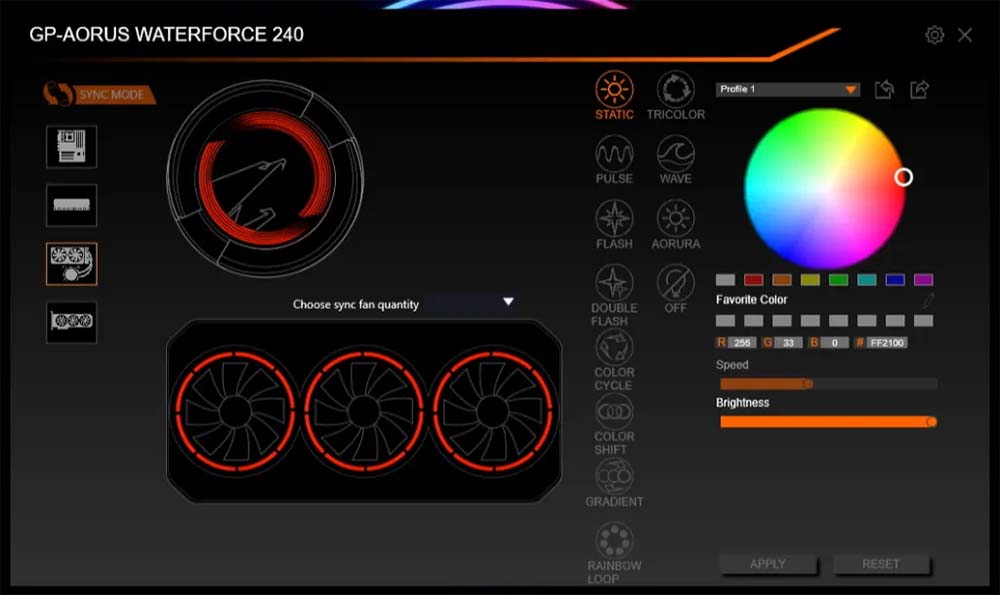Viewport: 1000px width, 595px height.
Task: Open the Profile 1 dropdown
Action: (x=788, y=90)
